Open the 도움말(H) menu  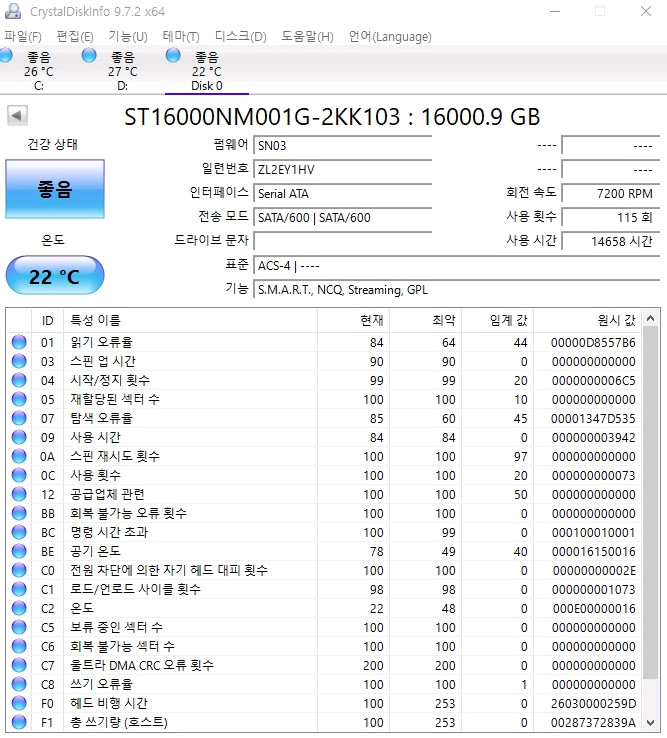[x=307, y=36]
